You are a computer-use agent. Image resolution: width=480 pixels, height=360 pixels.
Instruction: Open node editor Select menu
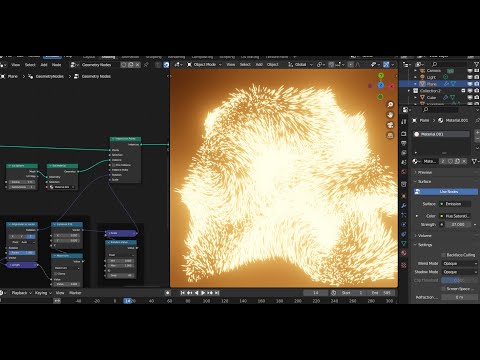(x=30, y=65)
